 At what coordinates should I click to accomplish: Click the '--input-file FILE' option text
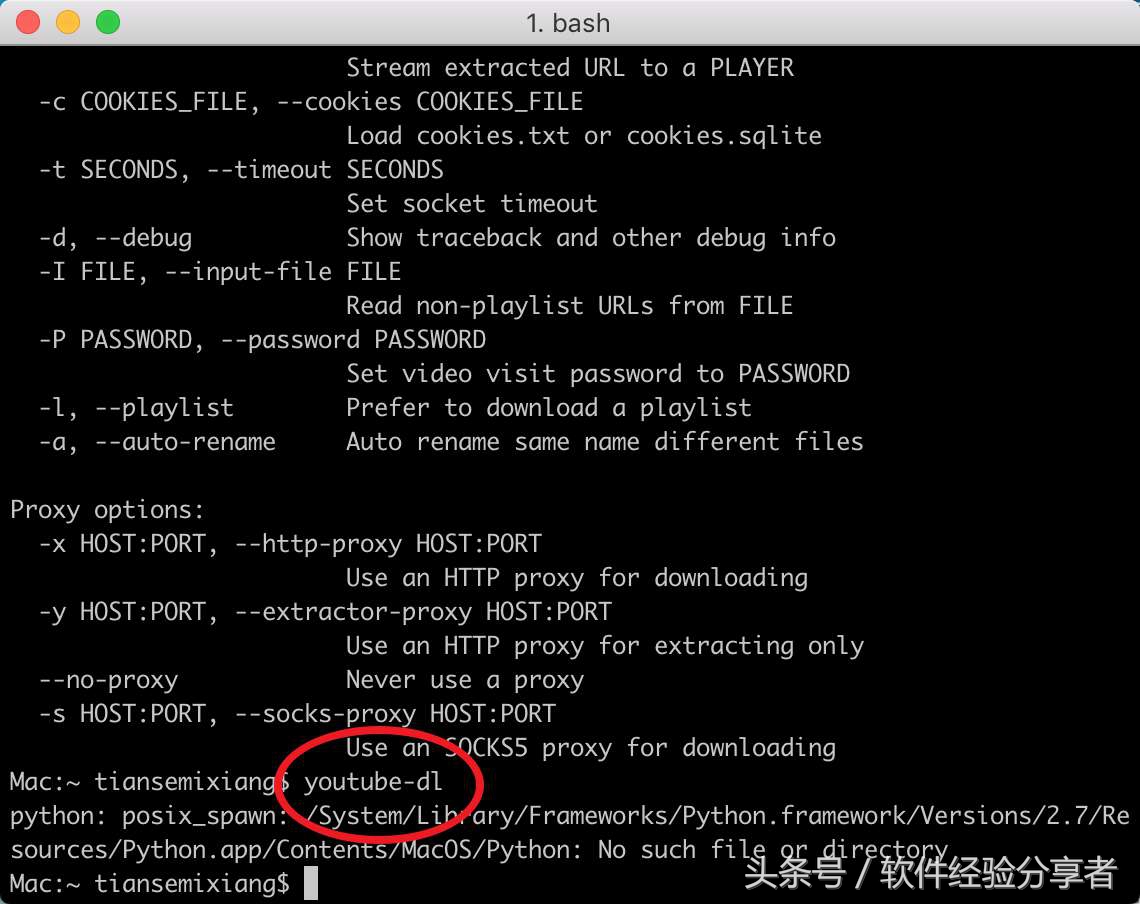pyautogui.click(x=283, y=272)
